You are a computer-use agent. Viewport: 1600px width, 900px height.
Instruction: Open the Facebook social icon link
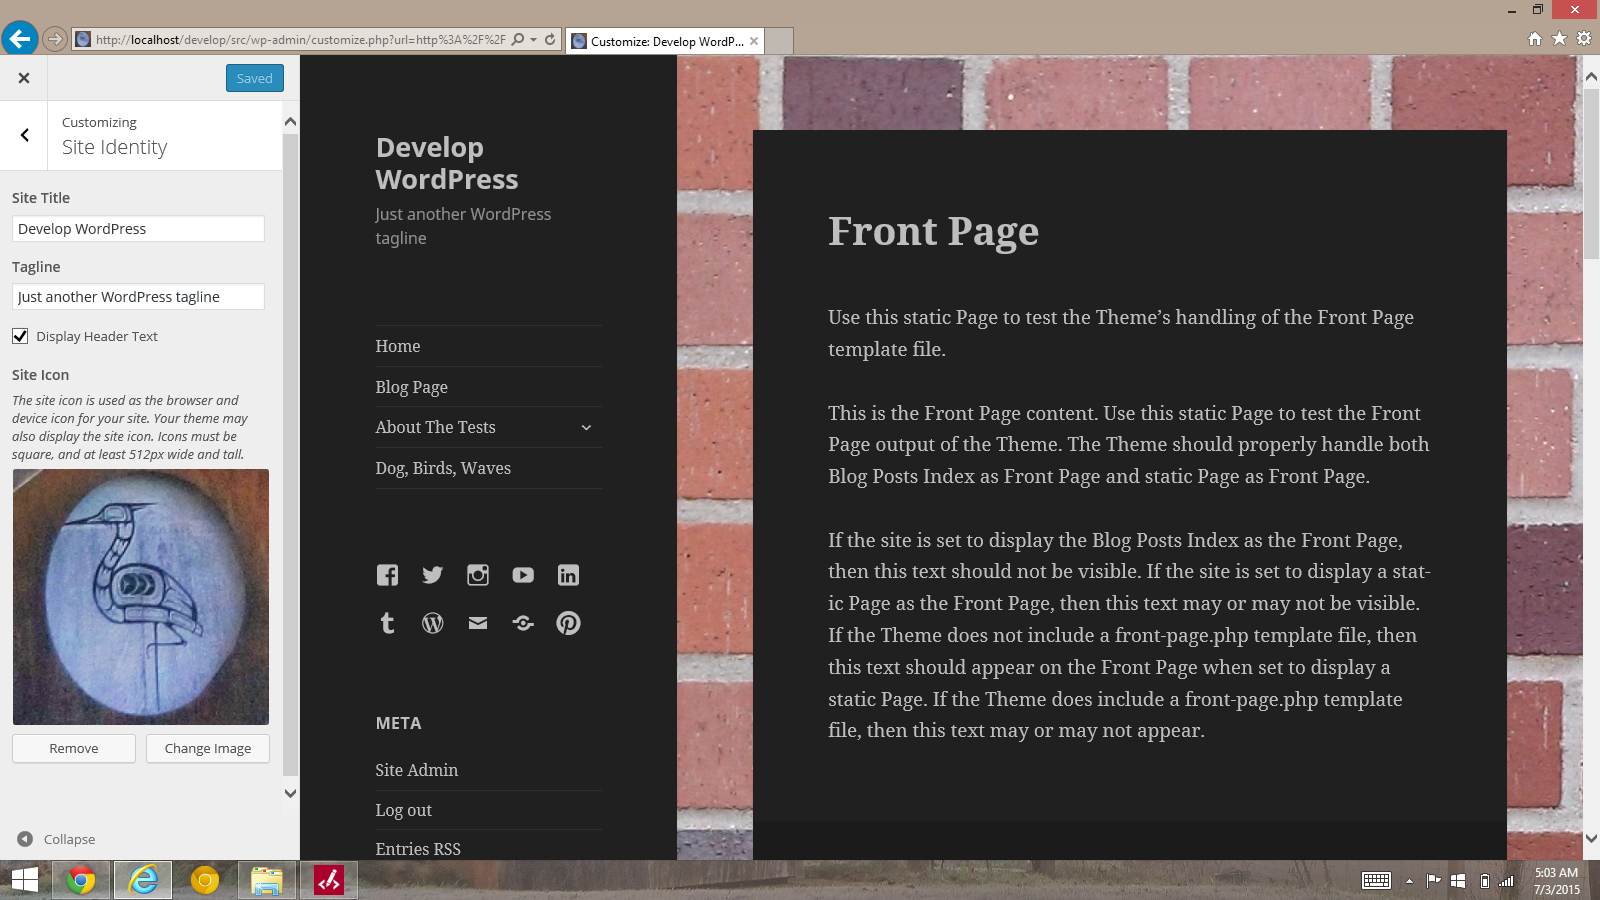click(x=387, y=575)
